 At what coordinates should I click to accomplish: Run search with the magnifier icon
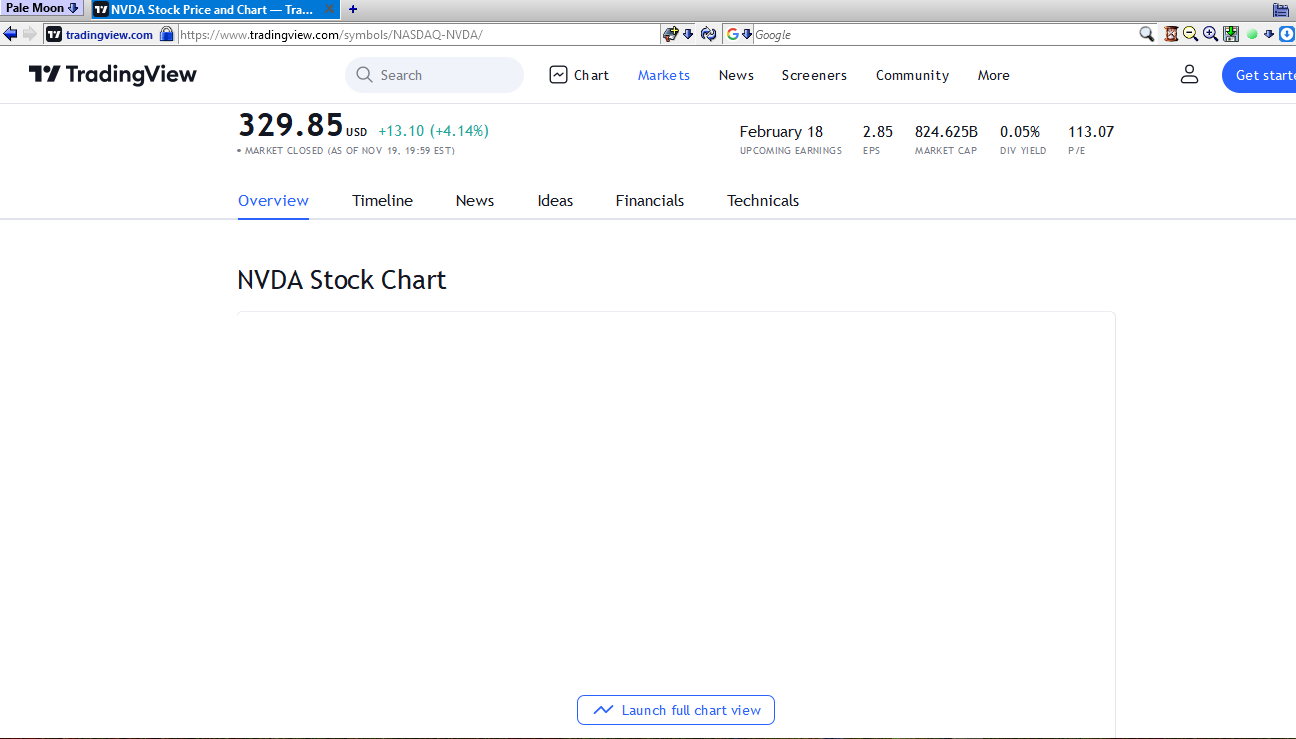(x=1147, y=34)
